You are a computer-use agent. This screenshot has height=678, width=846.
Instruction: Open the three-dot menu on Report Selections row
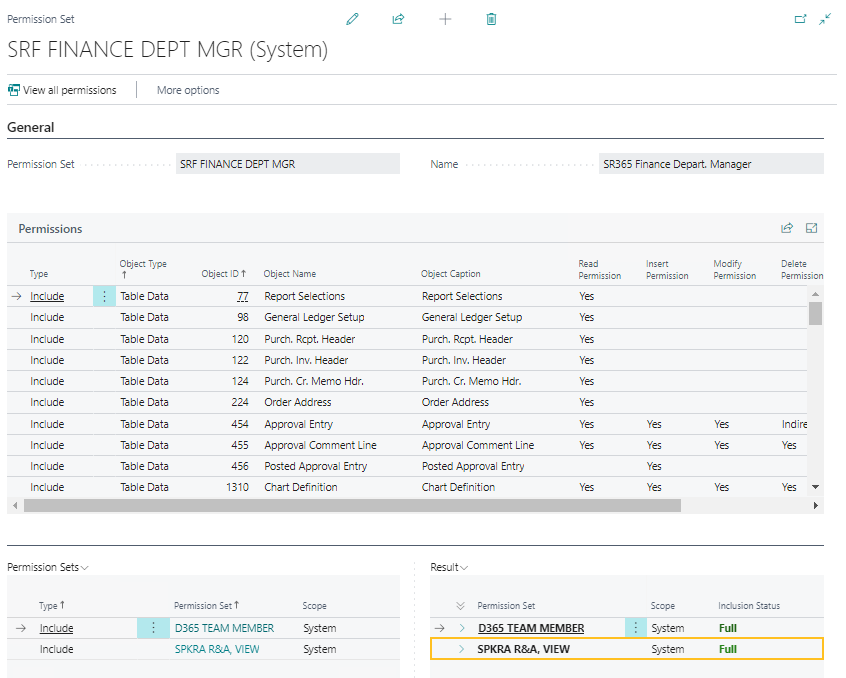103,295
